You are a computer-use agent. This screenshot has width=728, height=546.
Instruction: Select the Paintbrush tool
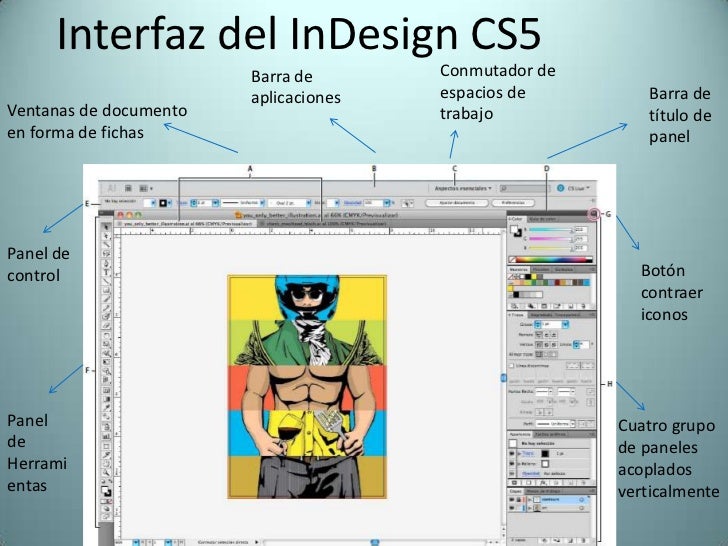pos(106,299)
